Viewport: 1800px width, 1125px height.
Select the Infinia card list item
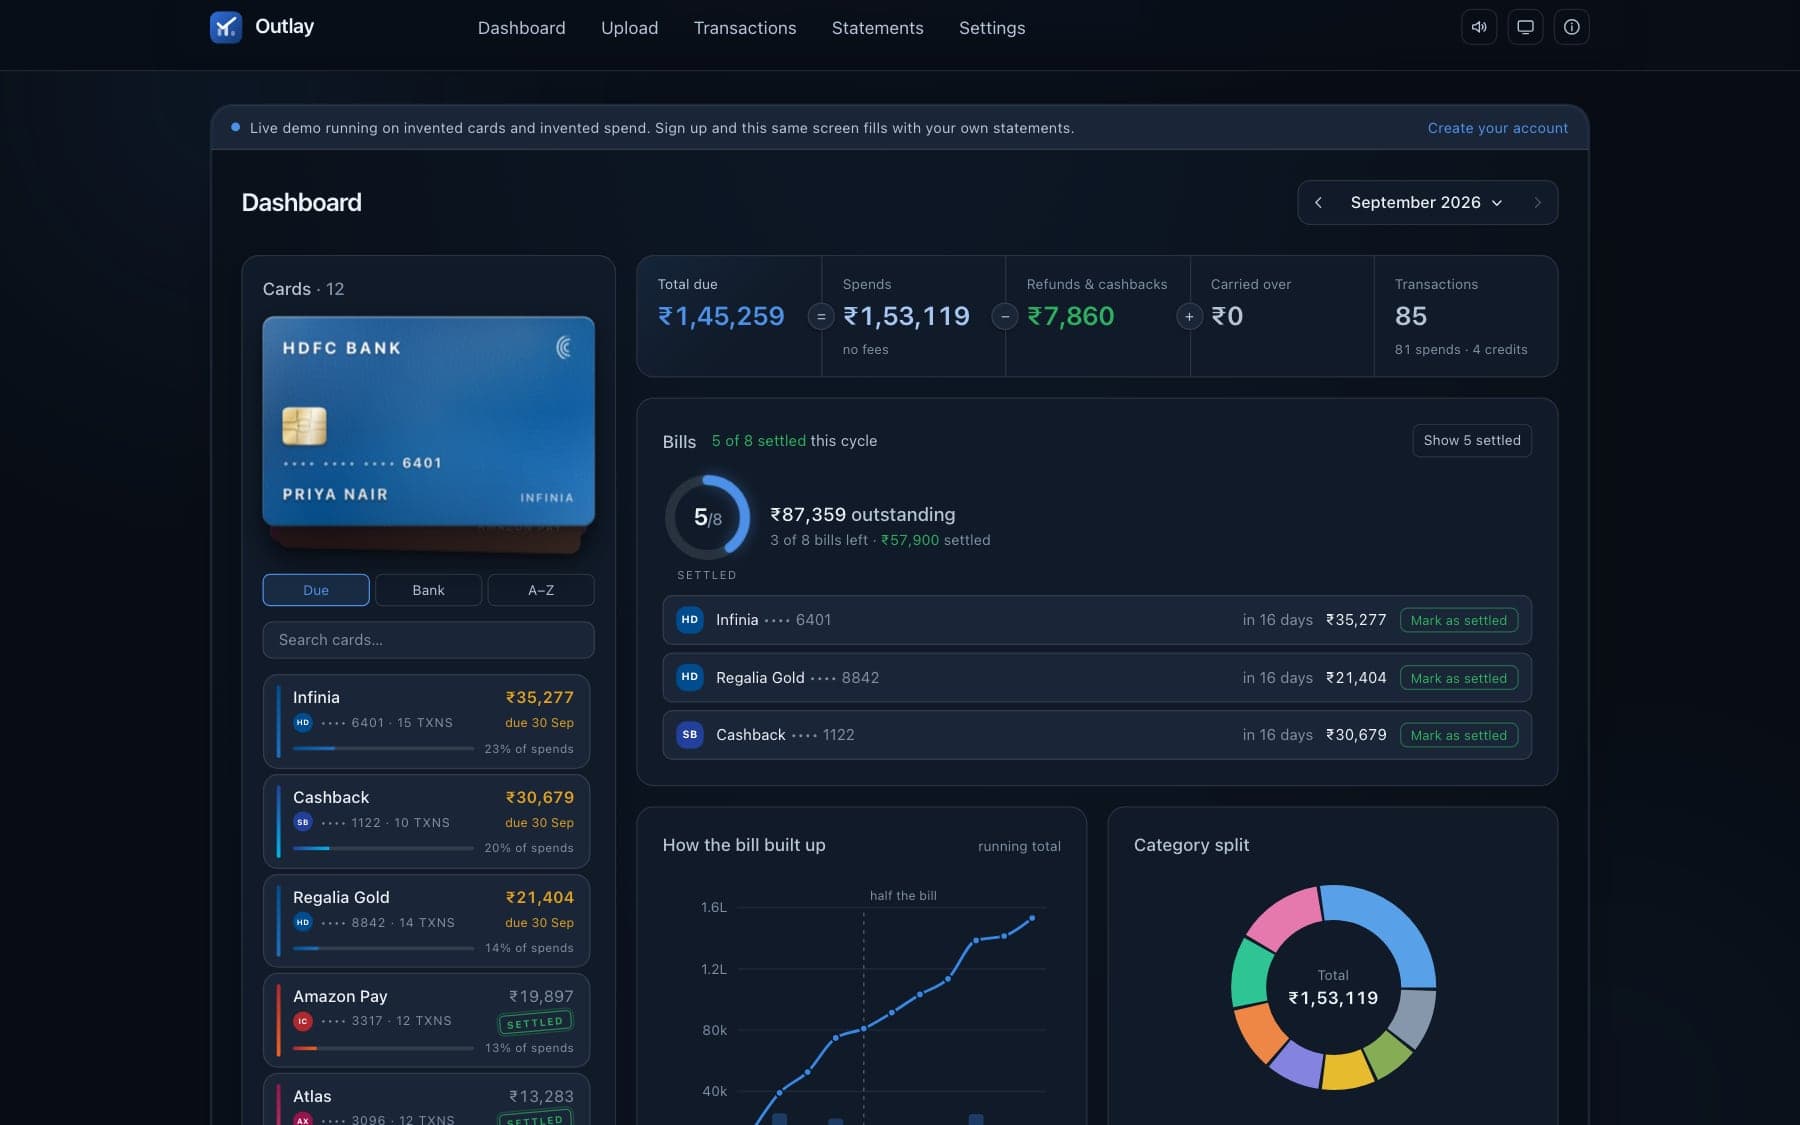[x=426, y=722]
